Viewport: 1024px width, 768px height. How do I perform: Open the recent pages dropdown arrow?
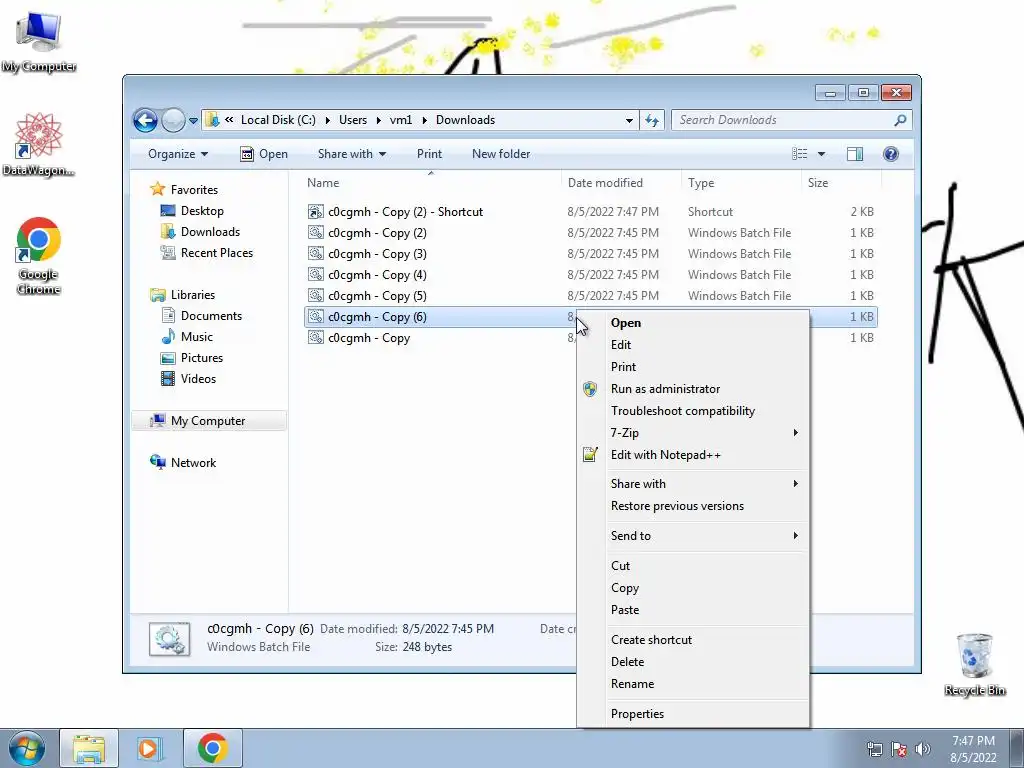point(193,121)
